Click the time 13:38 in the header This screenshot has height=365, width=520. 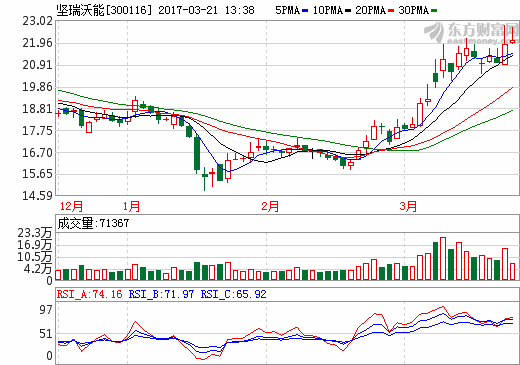pos(239,10)
